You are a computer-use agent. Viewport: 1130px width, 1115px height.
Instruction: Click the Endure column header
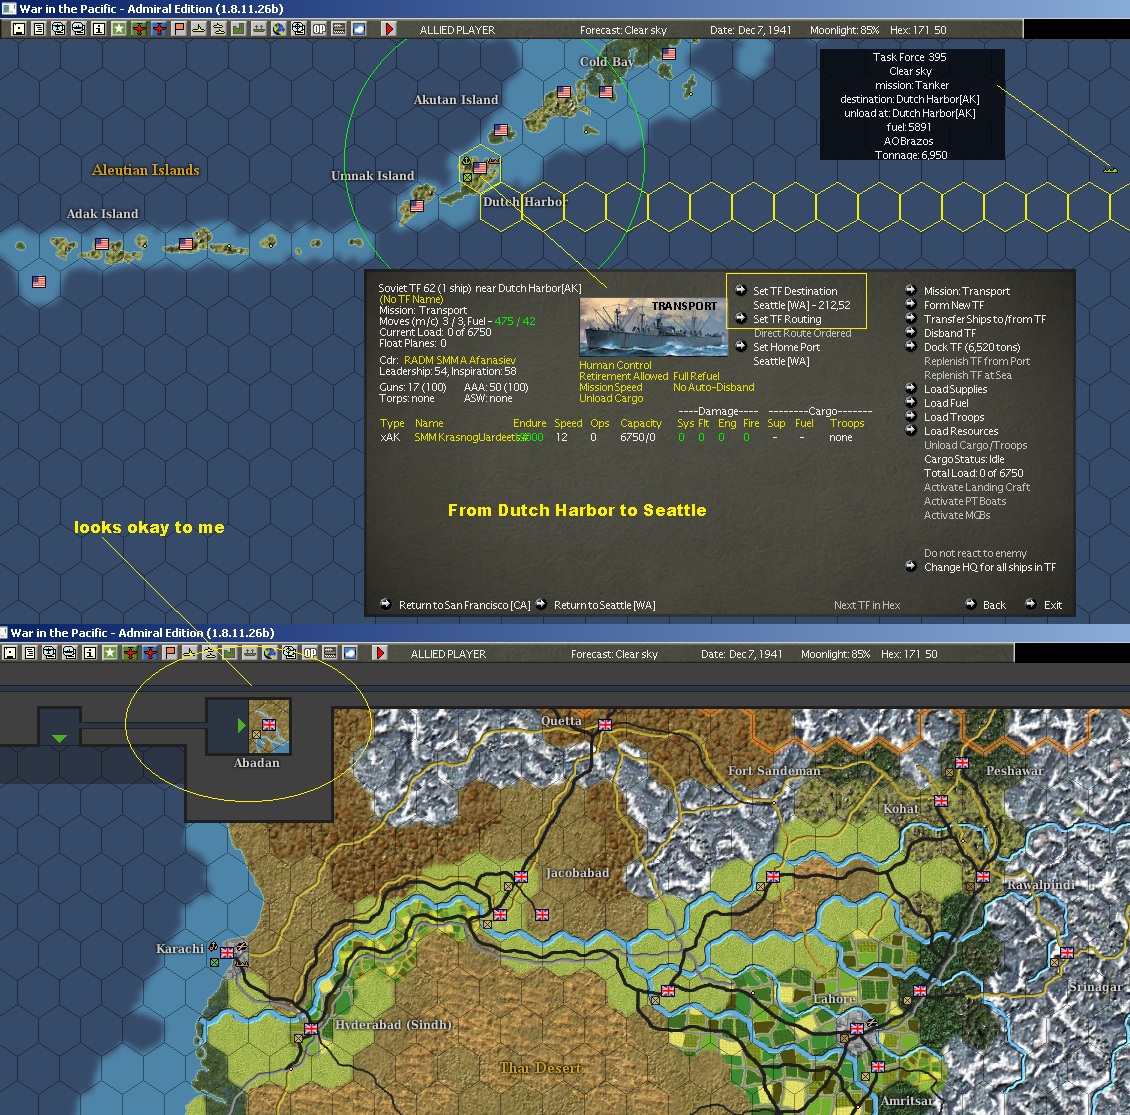[x=529, y=423]
